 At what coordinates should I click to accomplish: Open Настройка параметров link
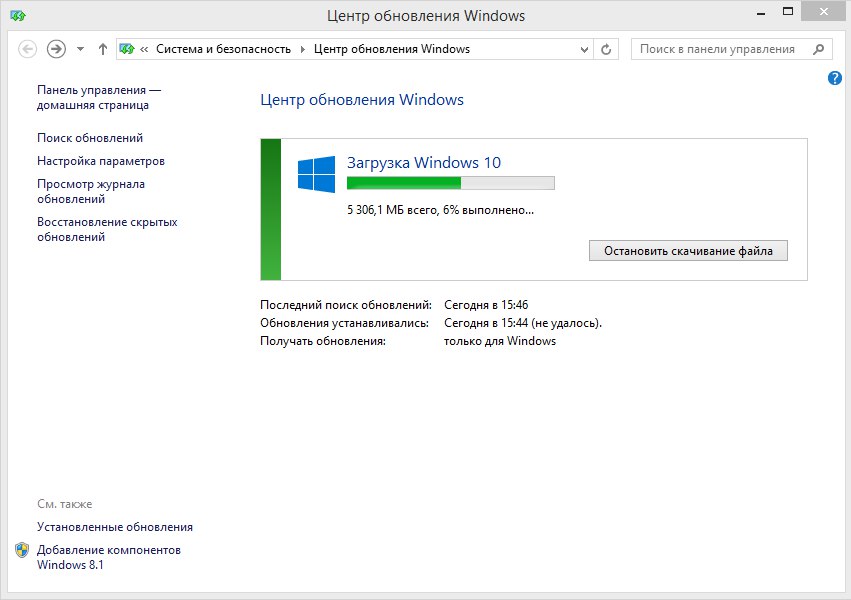pos(101,161)
